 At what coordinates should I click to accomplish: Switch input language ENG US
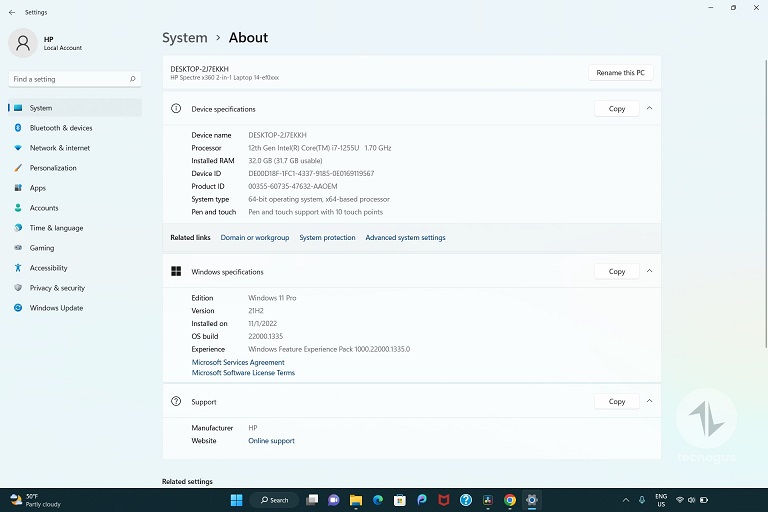pos(661,500)
